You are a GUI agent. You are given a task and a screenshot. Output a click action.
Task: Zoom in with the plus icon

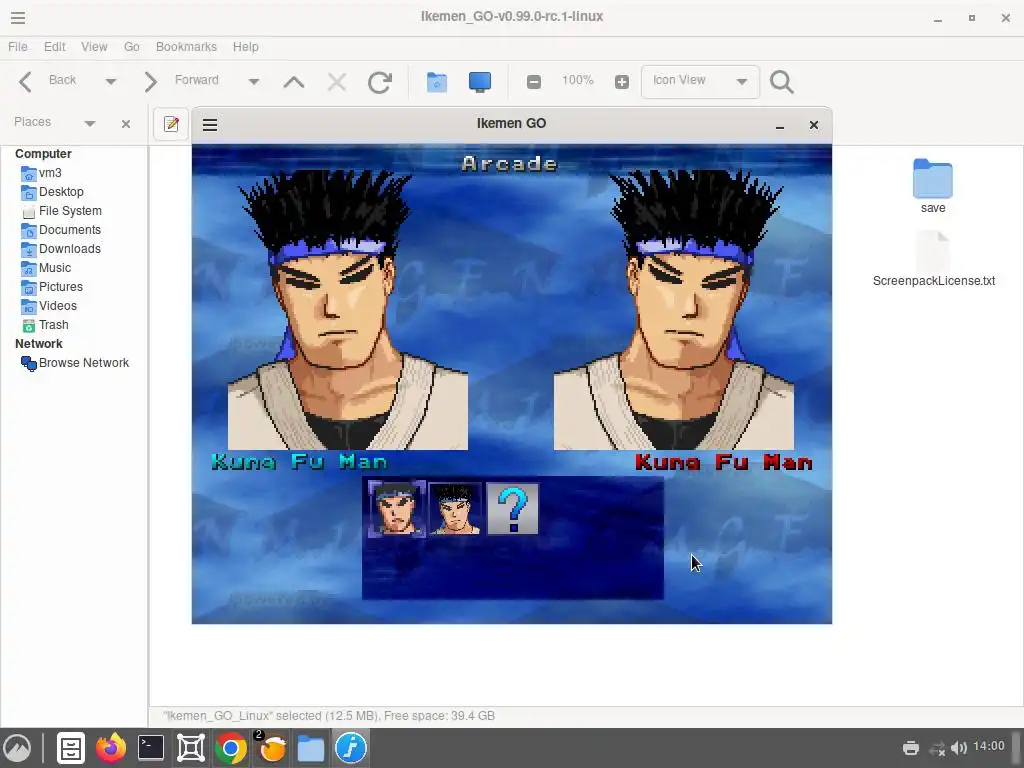click(622, 82)
